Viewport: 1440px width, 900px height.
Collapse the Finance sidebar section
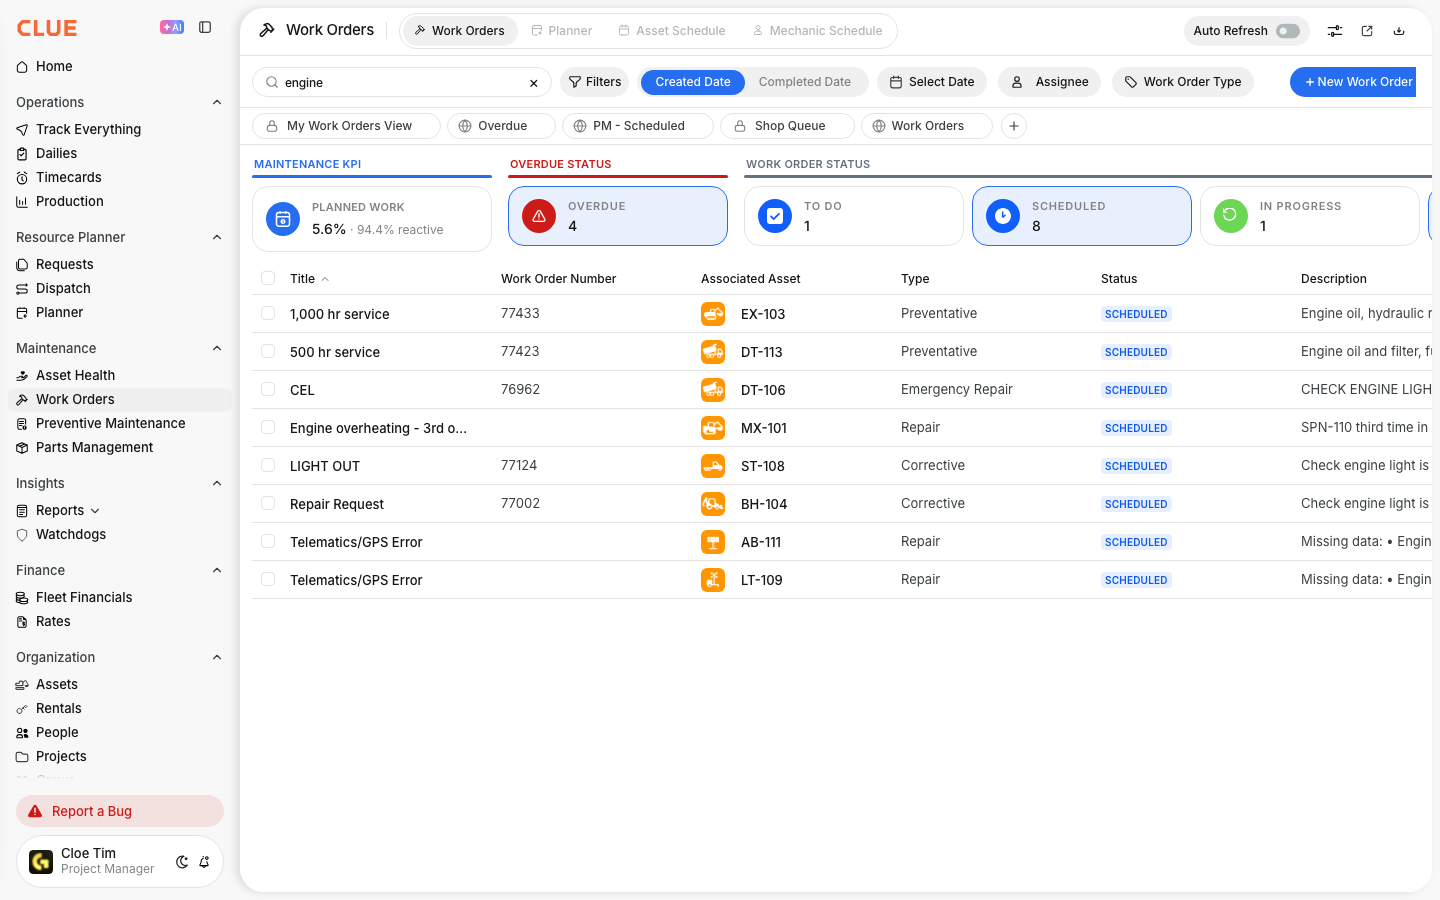[217, 570]
